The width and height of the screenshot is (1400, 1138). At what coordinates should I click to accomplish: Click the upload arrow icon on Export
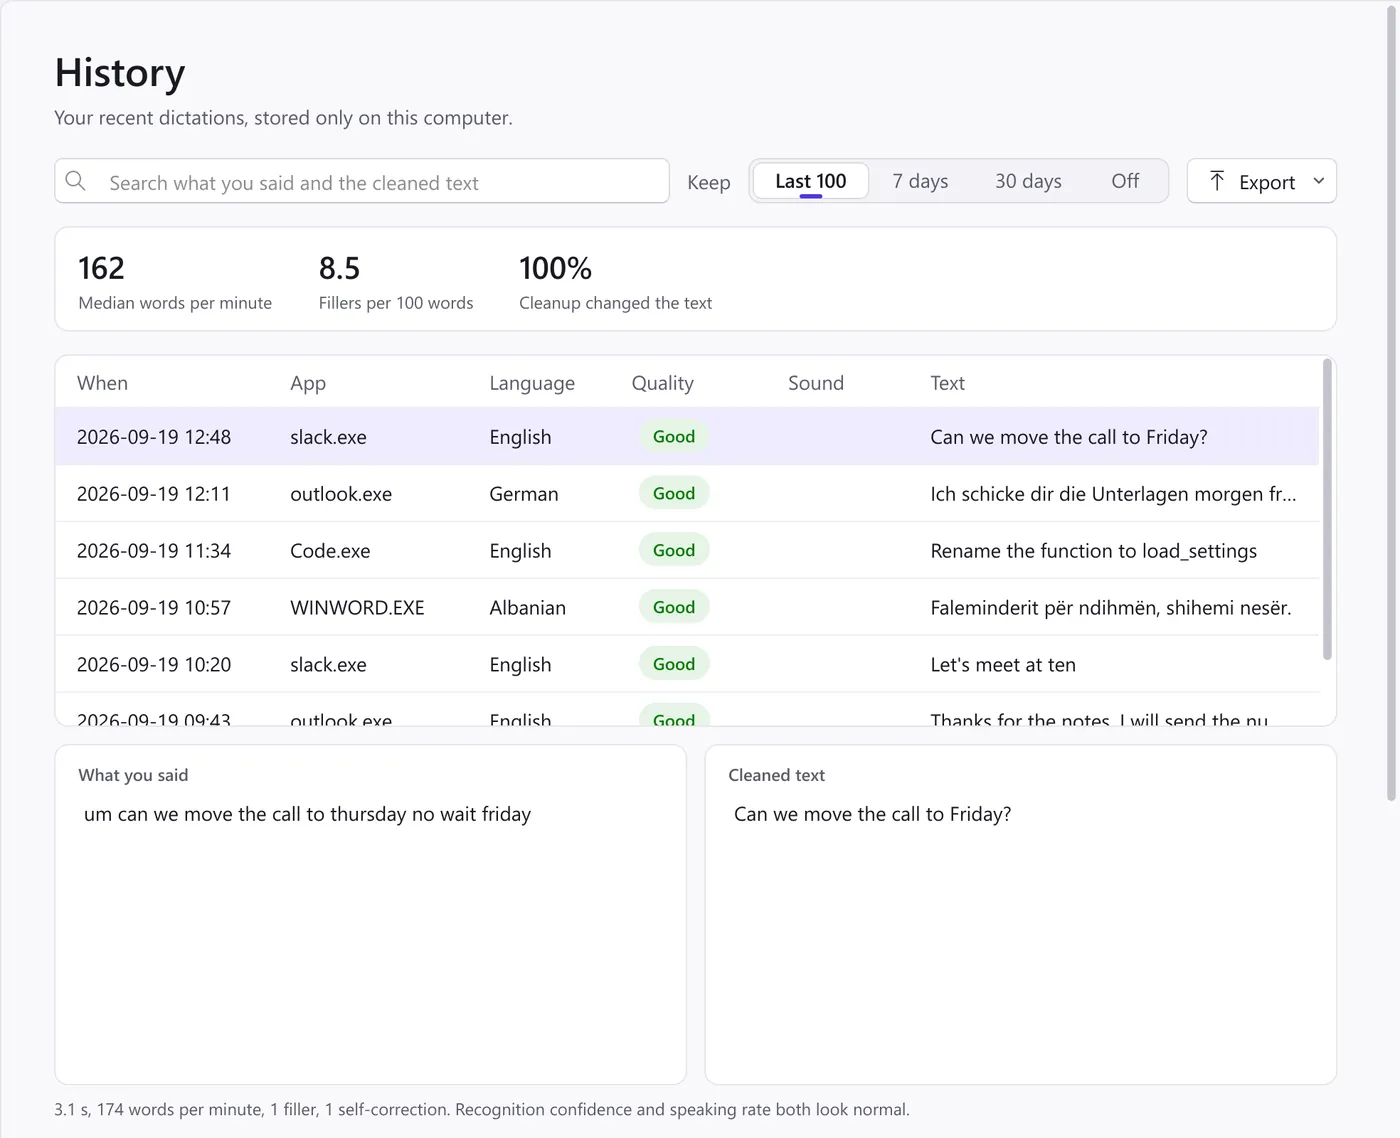click(x=1216, y=181)
